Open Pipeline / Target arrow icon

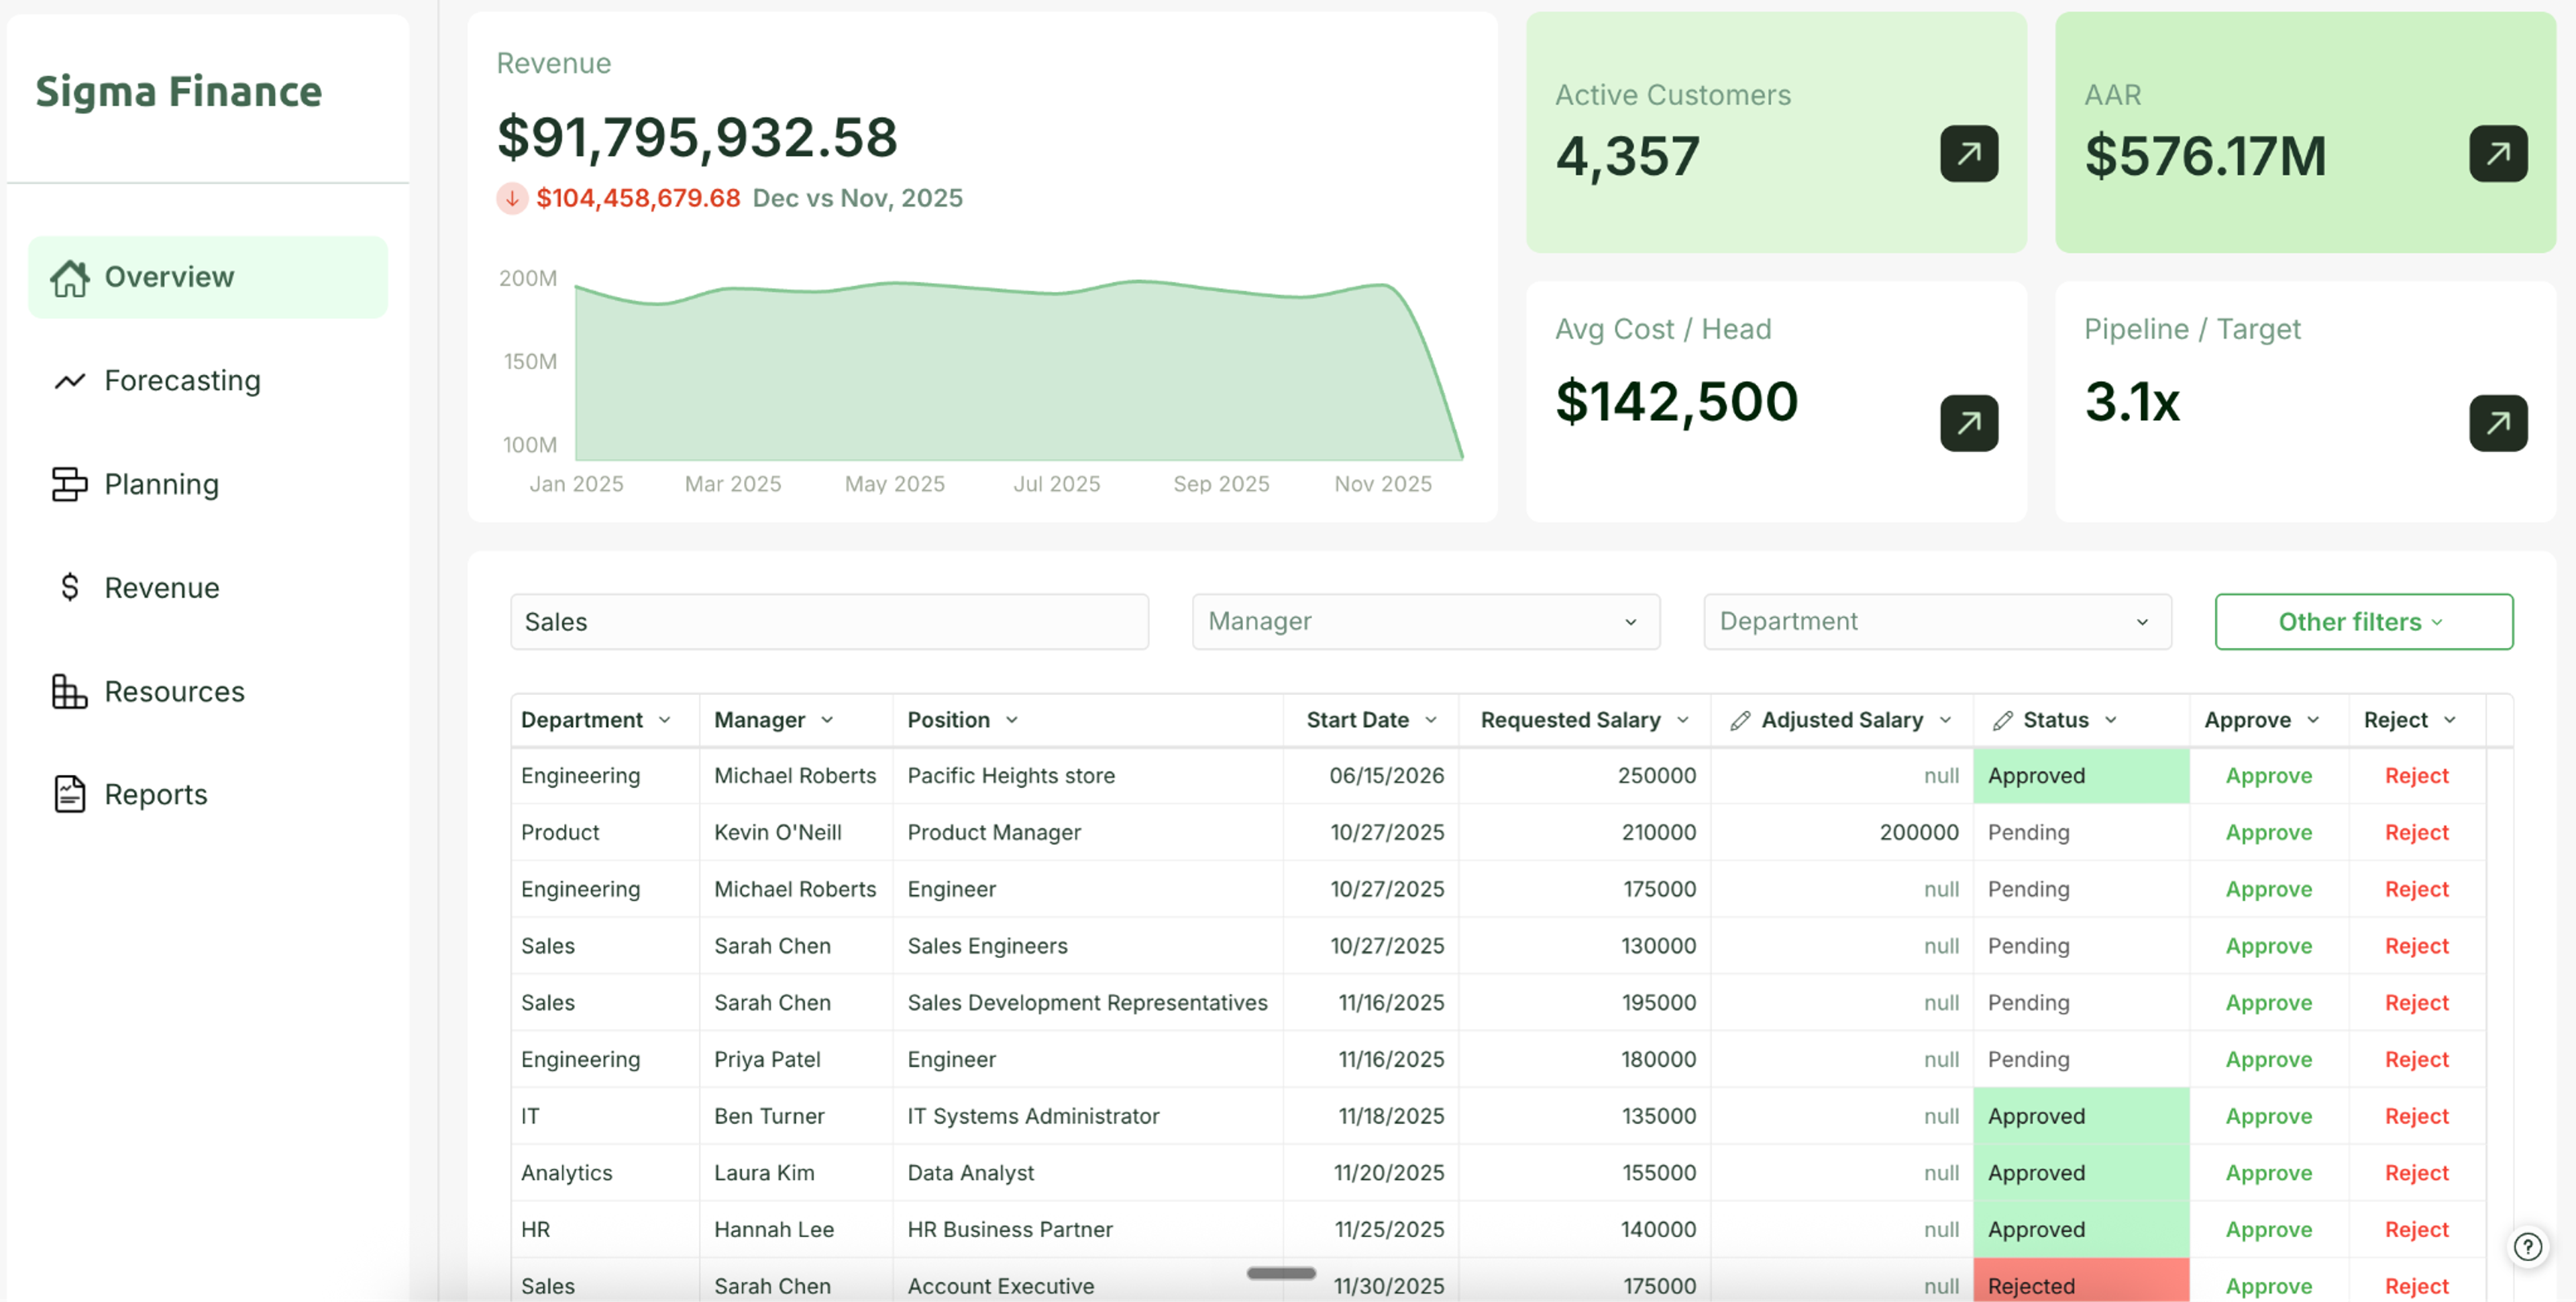[2497, 423]
